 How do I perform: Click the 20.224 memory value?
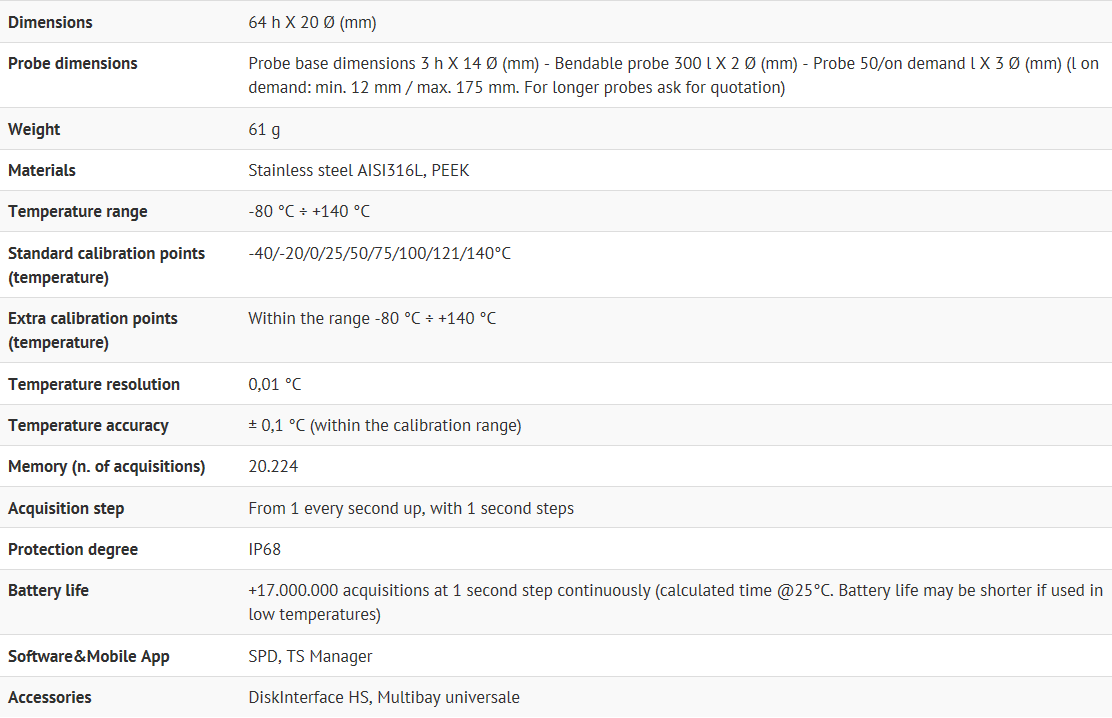point(273,466)
